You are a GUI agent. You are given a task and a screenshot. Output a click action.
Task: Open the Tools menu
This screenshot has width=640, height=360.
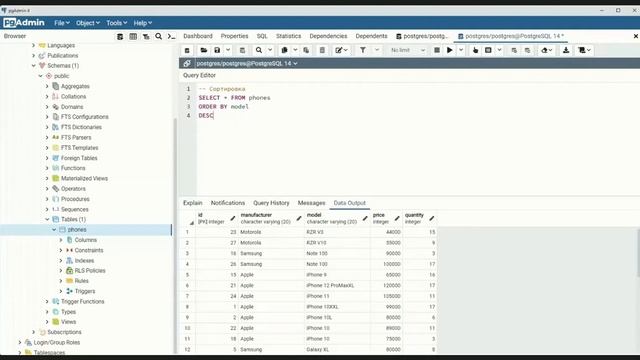pyautogui.click(x=116, y=23)
